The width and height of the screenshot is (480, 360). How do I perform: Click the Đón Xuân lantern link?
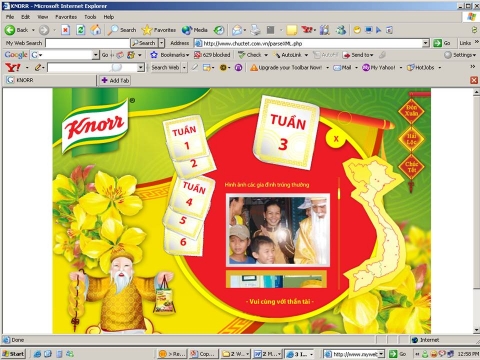pyautogui.click(x=411, y=111)
